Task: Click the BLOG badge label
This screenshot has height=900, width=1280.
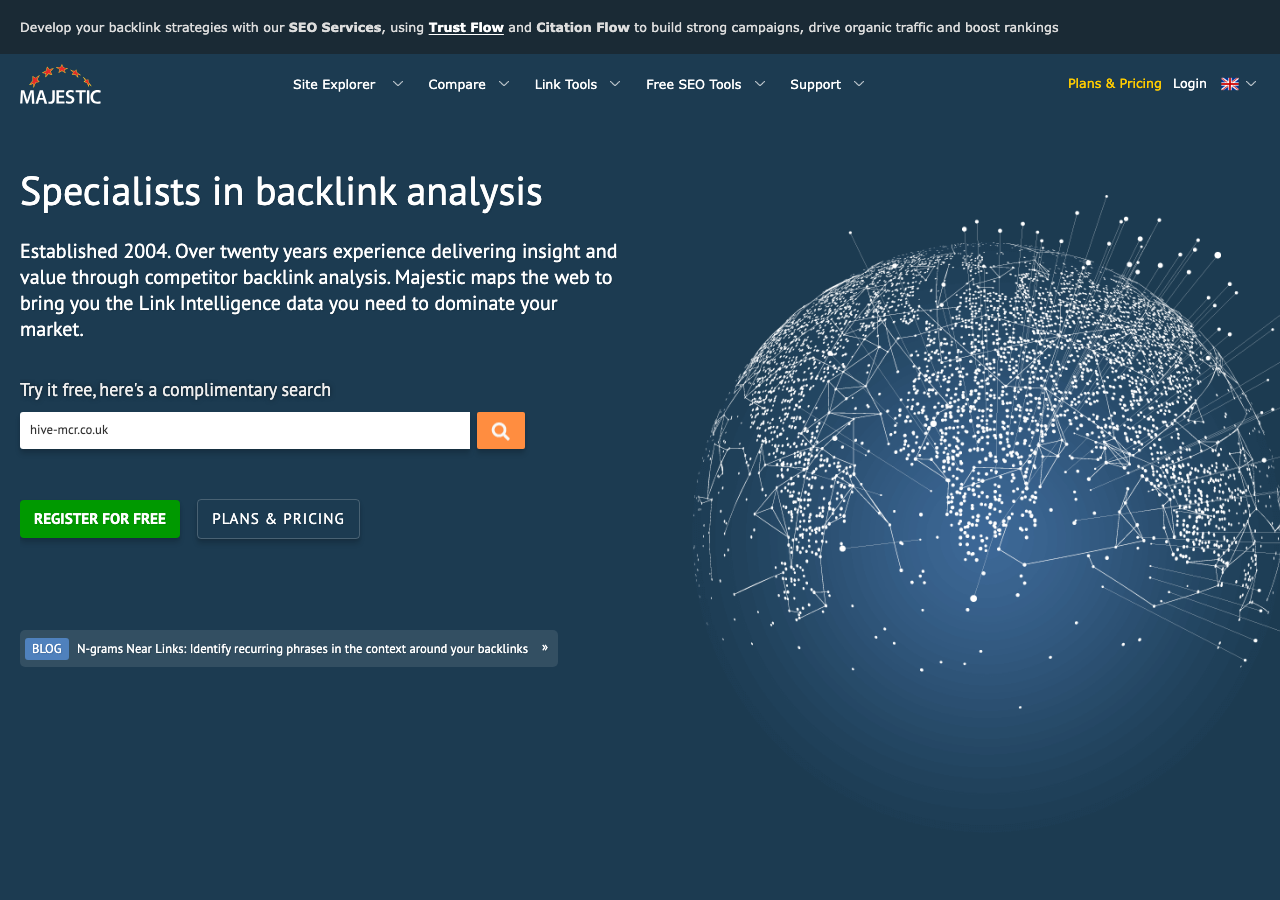Action: 47,649
